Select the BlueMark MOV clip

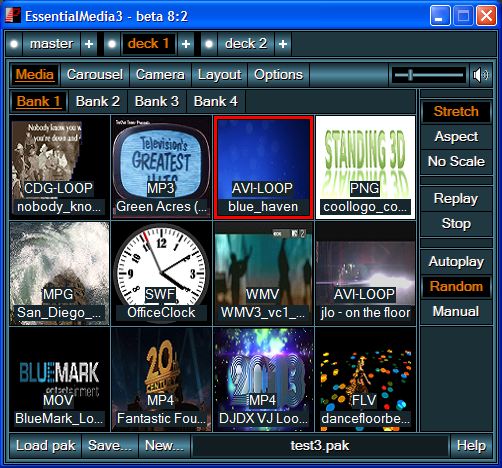[x=59, y=380]
